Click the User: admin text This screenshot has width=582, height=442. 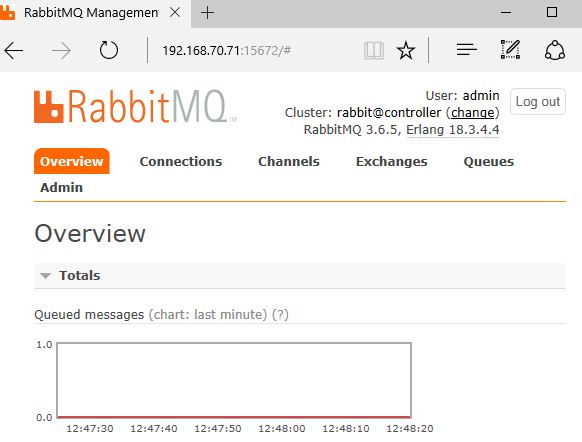(462, 96)
